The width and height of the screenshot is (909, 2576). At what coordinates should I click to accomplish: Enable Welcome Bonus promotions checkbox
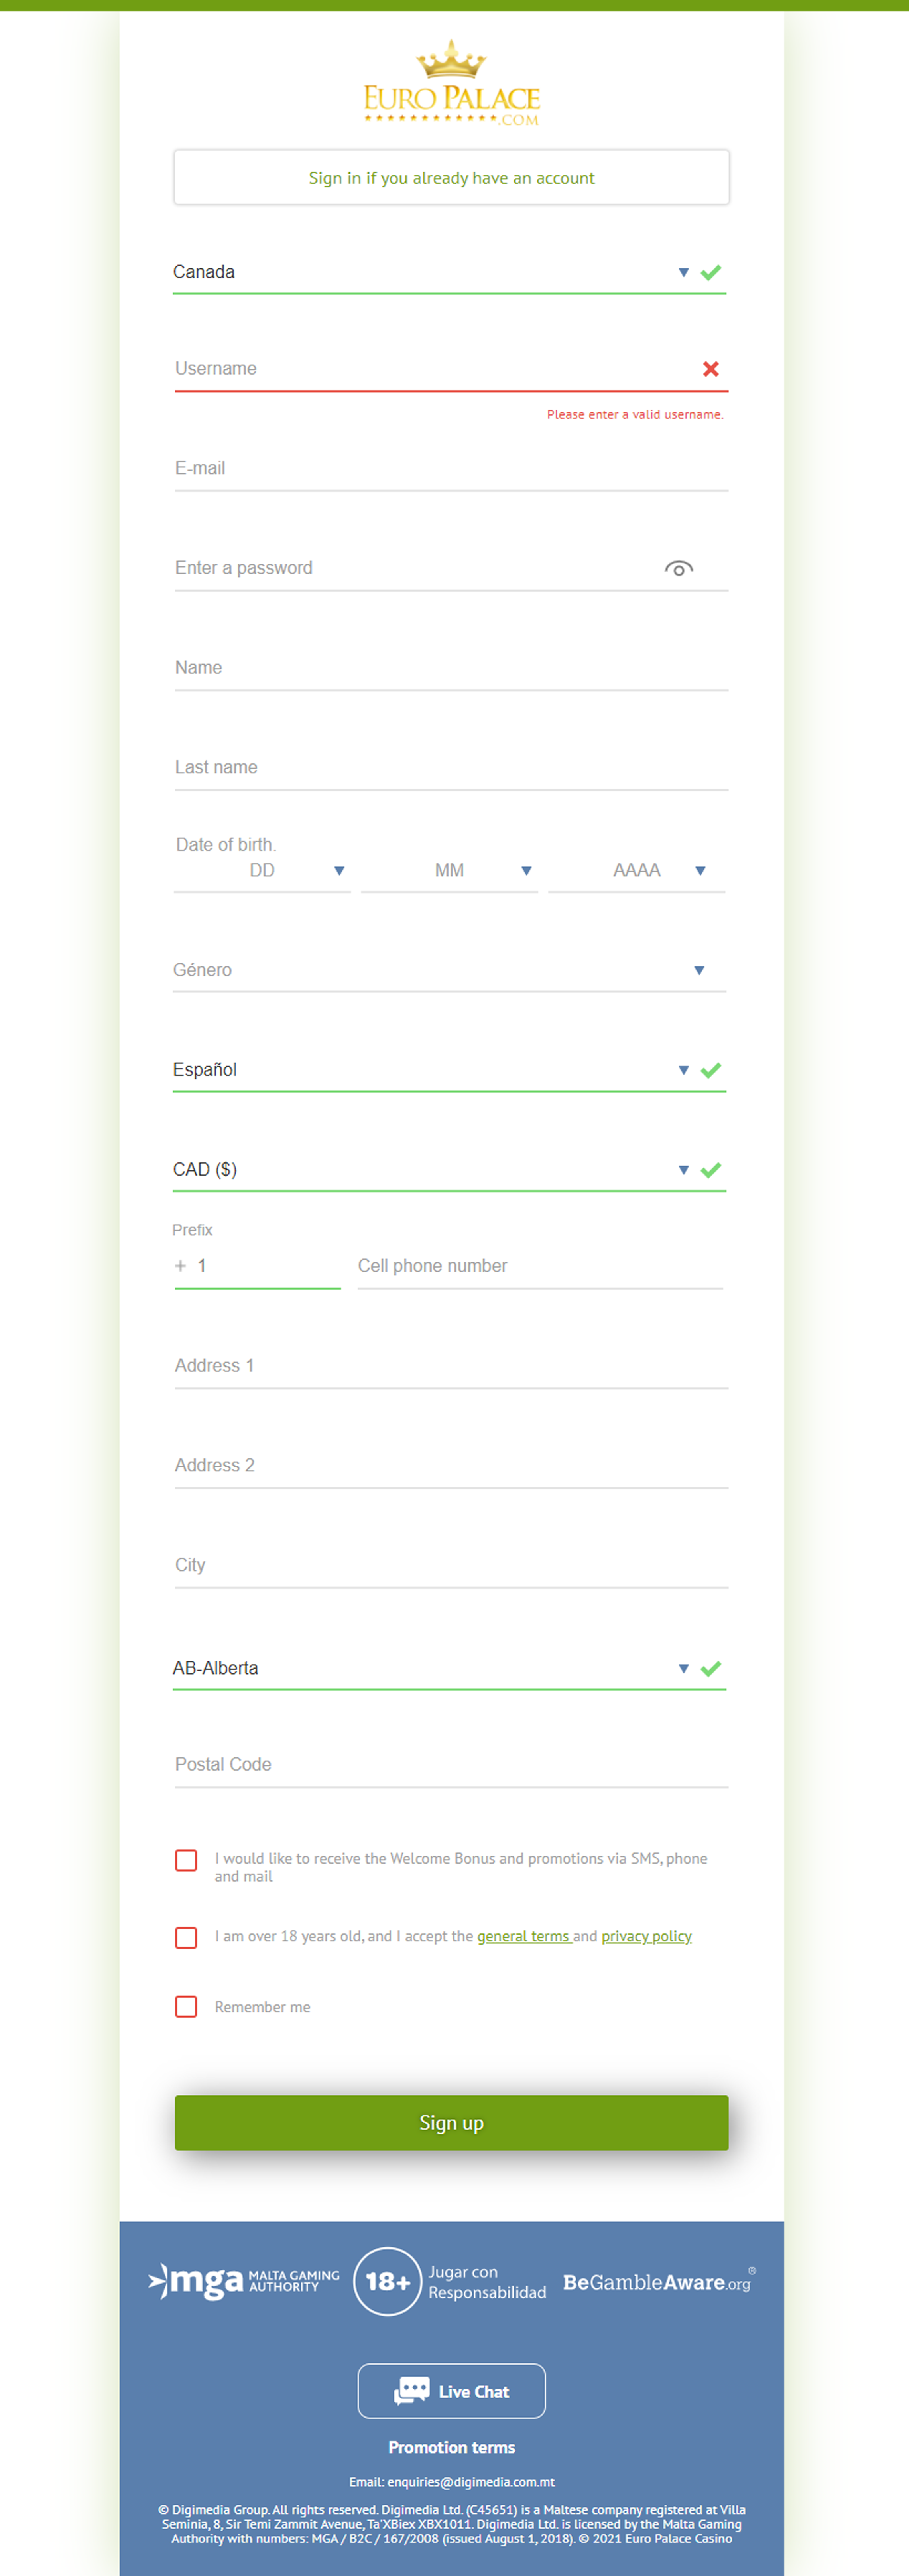(x=186, y=1860)
